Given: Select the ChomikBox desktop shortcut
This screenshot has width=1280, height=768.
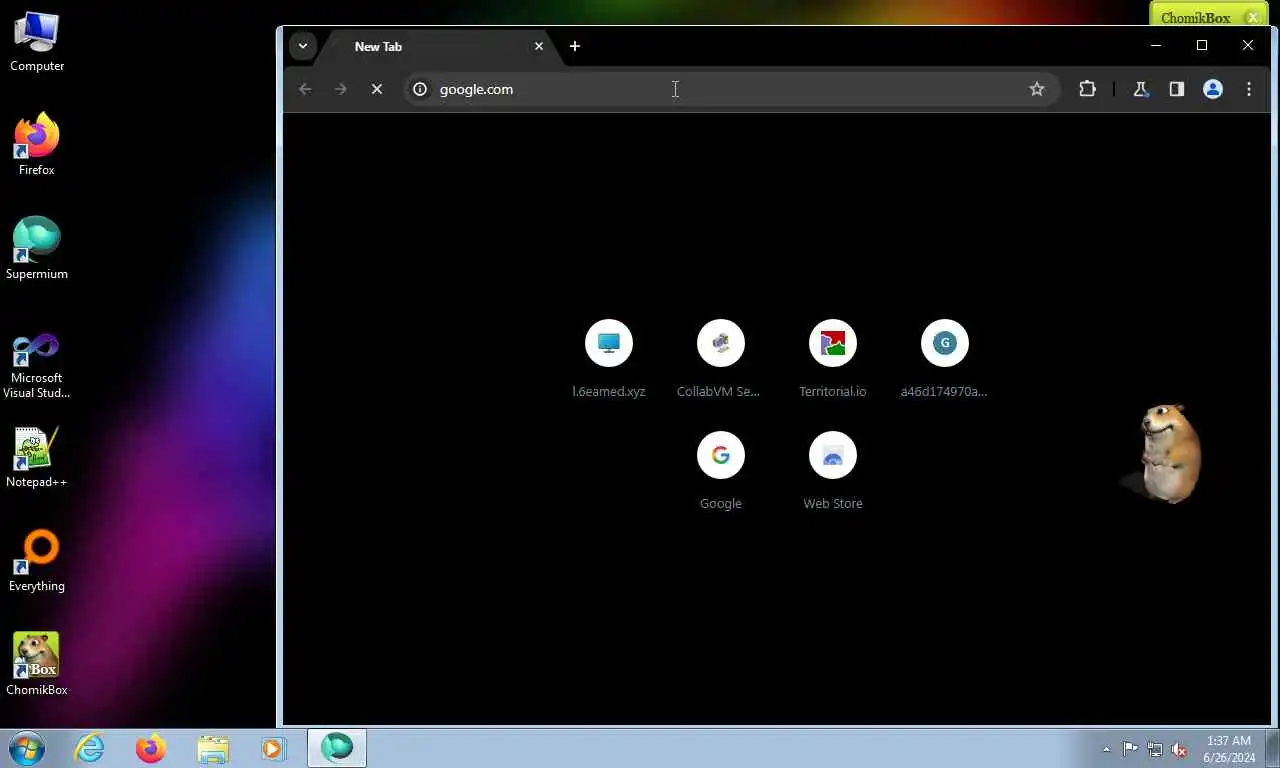Looking at the screenshot, I should (37, 665).
